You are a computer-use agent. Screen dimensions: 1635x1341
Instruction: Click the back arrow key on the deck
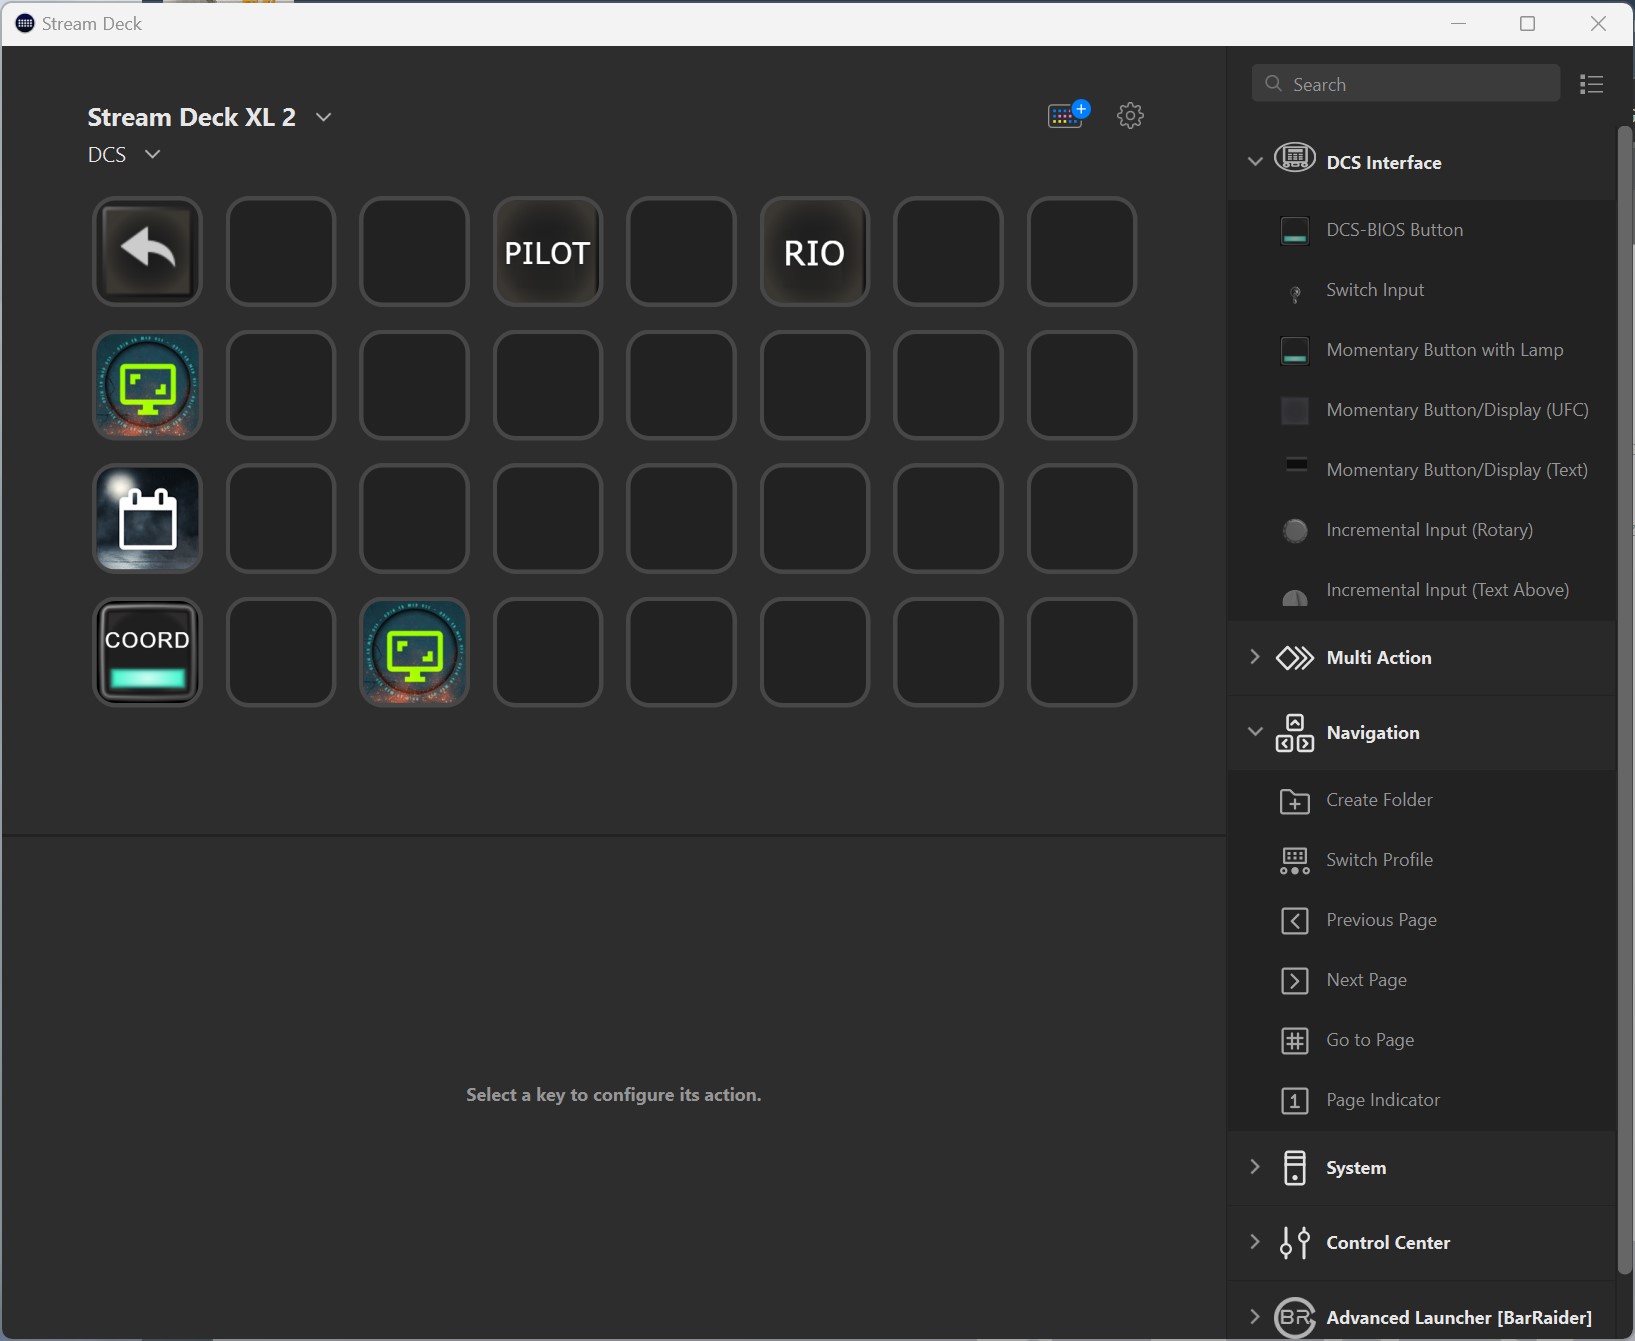tap(147, 251)
